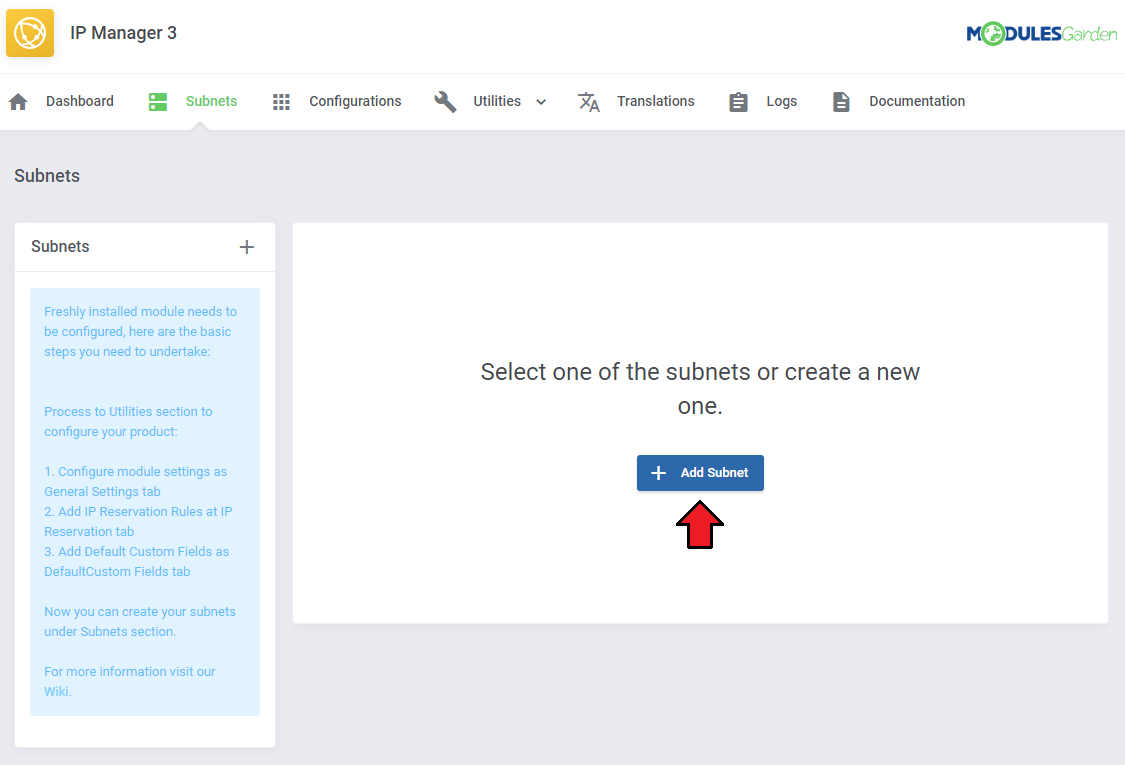Click '3. Add Default Custom Fields as' text
The width and height of the screenshot is (1125, 765).
click(136, 552)
